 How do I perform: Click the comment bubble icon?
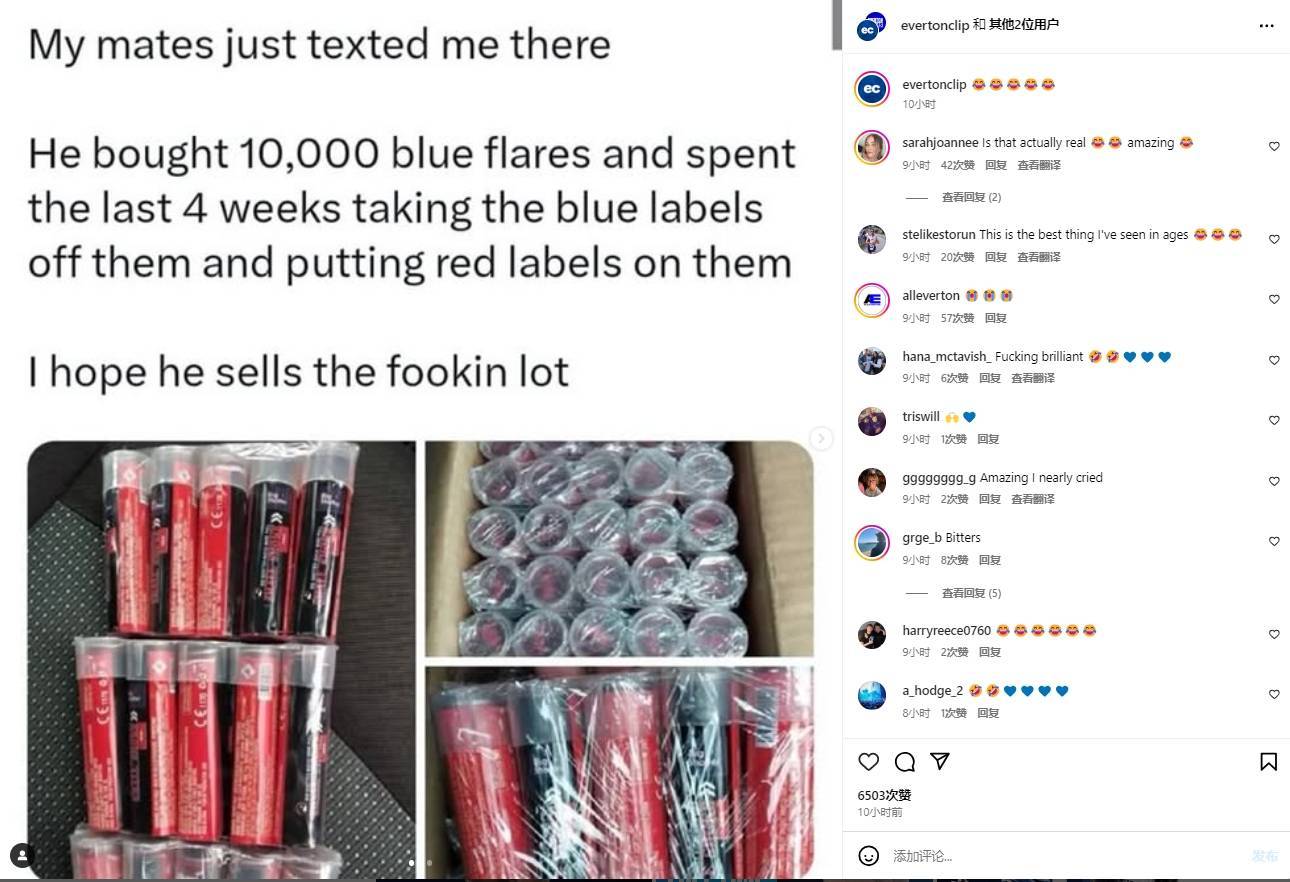point(905,762)
